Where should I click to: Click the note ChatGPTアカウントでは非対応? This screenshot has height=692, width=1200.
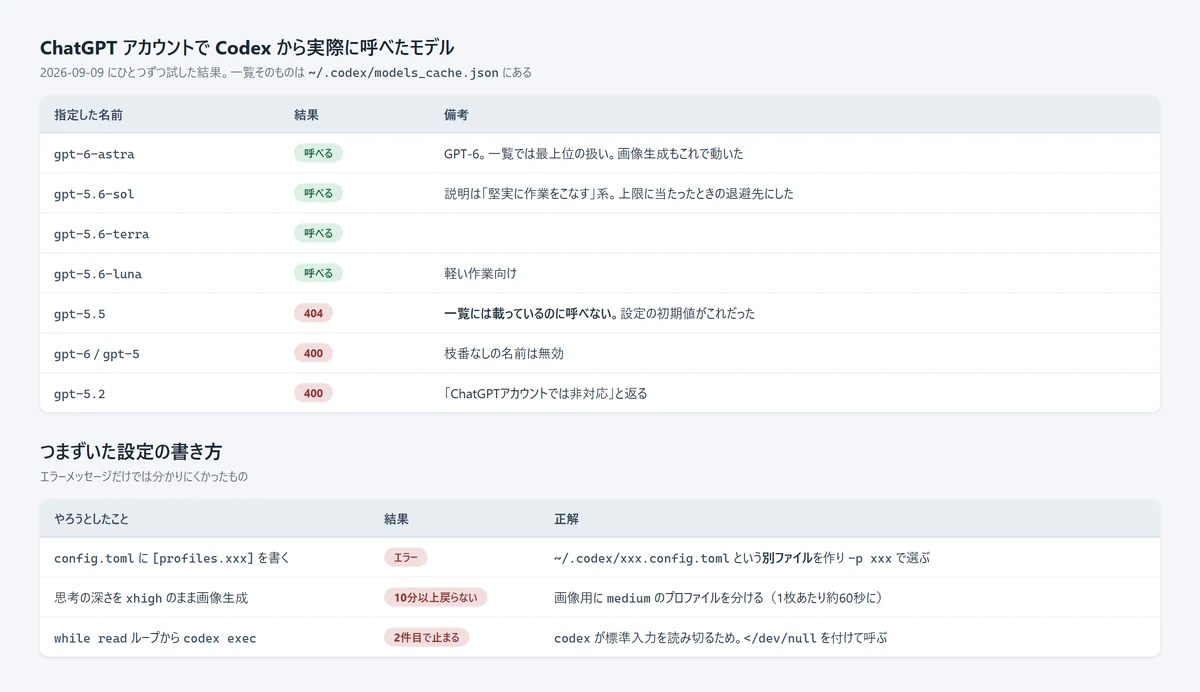pyautogui.click(x=546, y=394)
